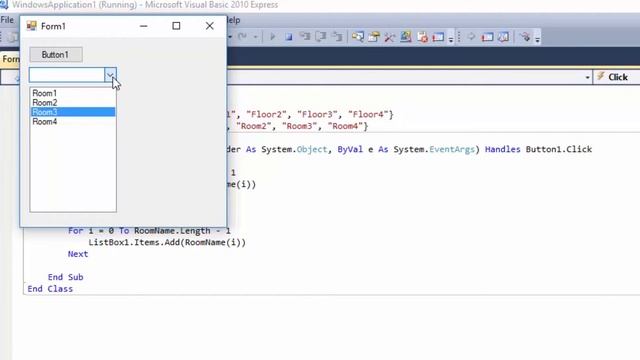Click the "EventArgs" type in the code
640x360 pixels.
point(452,149)
